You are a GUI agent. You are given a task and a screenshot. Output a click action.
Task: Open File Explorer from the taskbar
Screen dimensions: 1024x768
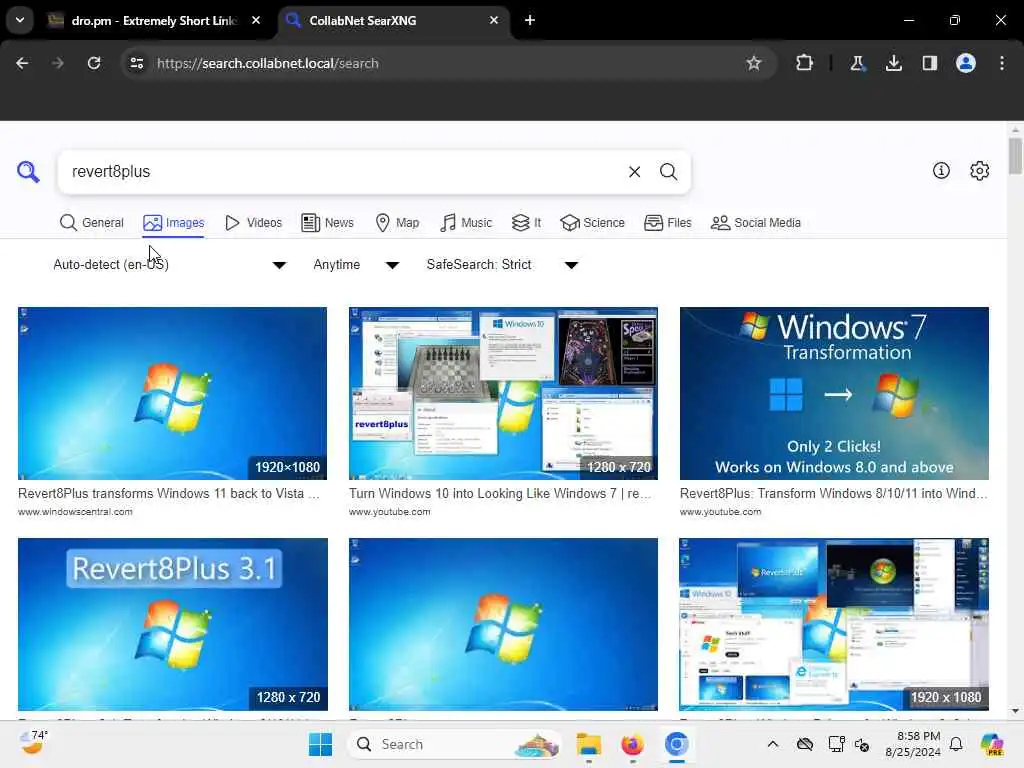(x=588, y=744)
